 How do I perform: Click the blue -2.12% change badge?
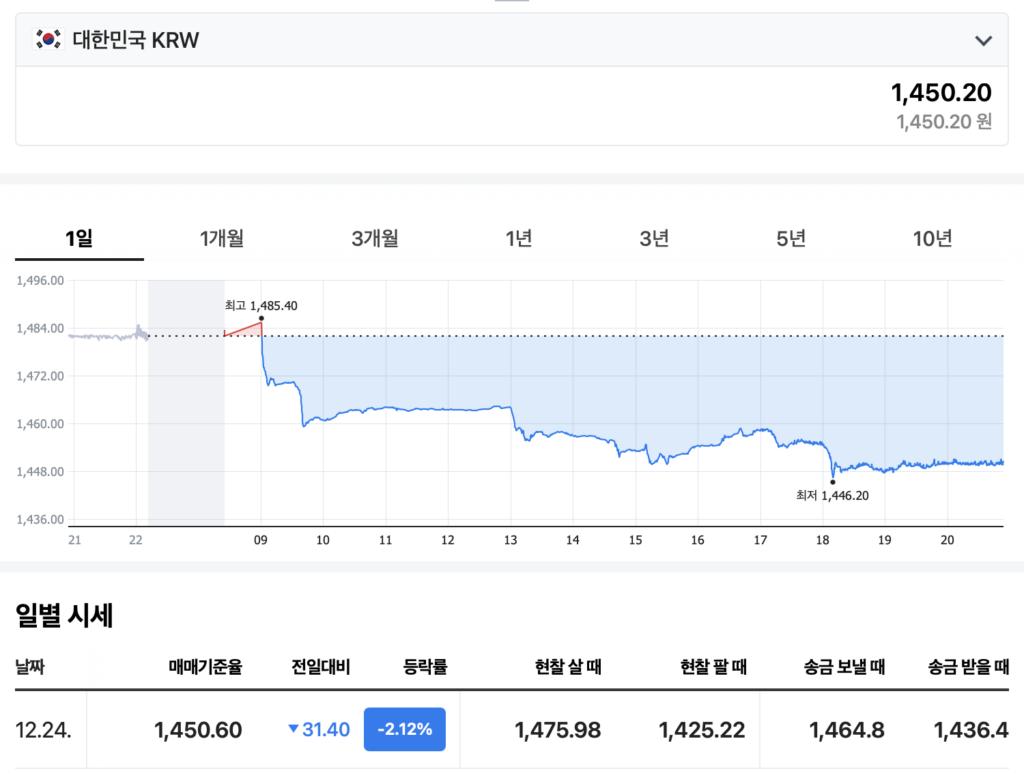click(404, 729)
